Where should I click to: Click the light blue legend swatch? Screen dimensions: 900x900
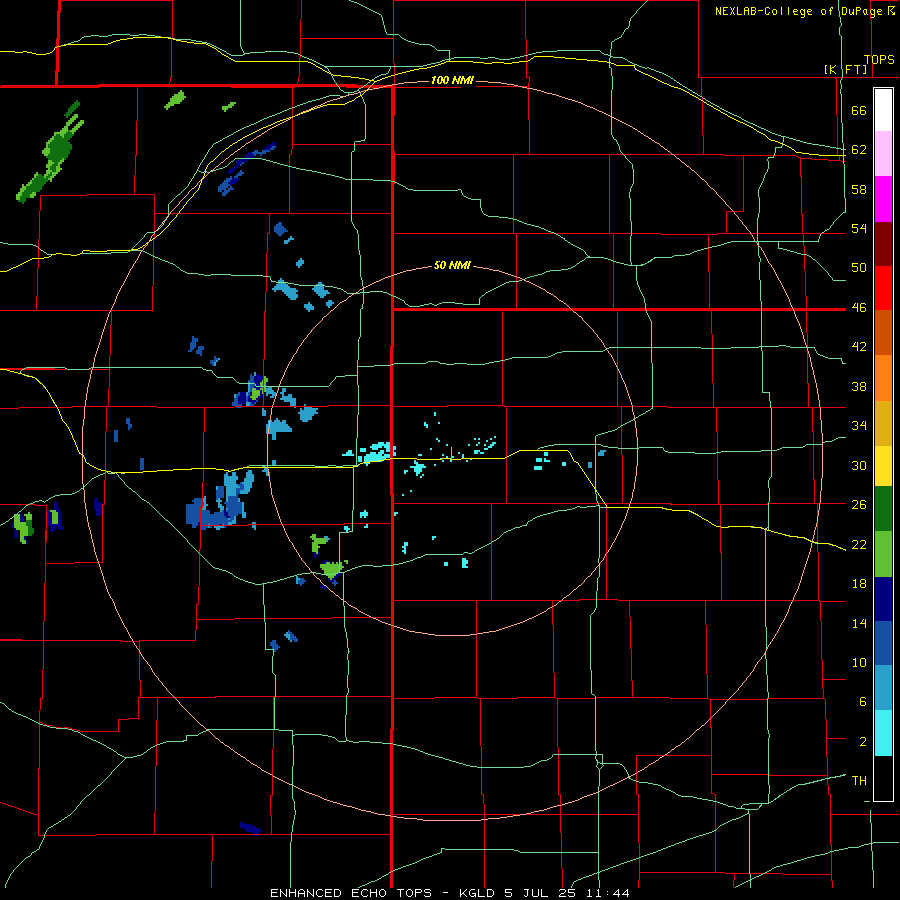pyautogui.click(x=883, y=688)
